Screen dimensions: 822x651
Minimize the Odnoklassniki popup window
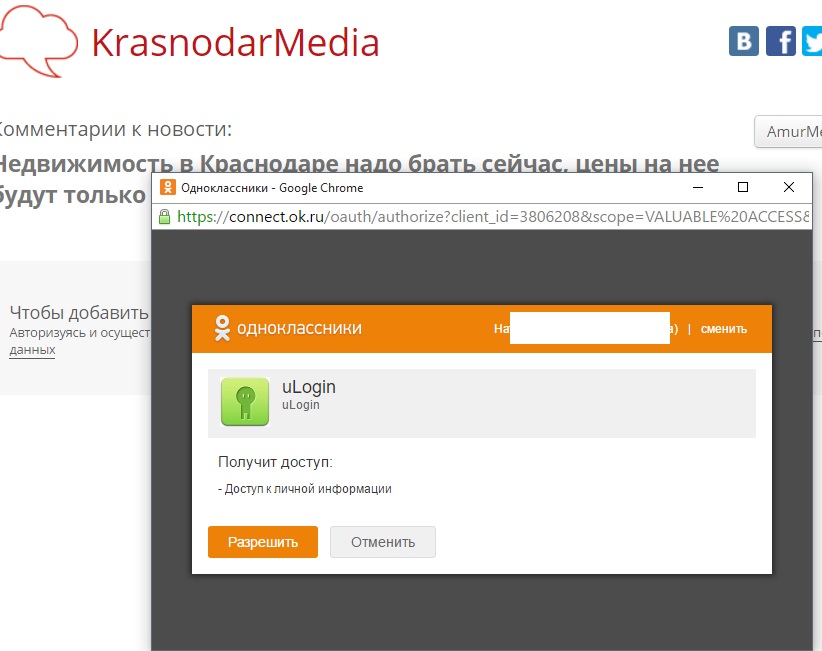point(698,187)
